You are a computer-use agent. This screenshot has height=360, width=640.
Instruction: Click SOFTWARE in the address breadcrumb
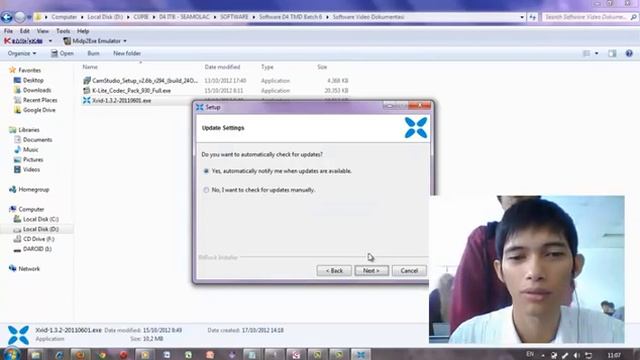tap(234, 17)
